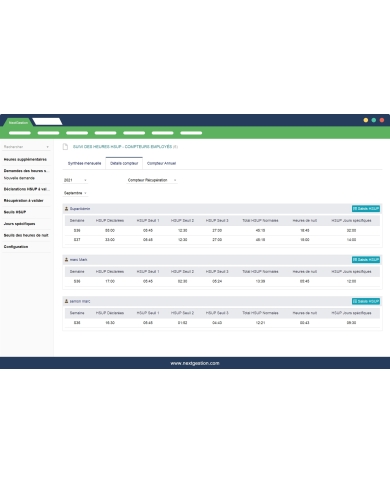390x484 pixels.
Task: Click 33:00 declared hours in SuperAdmin S37 row
Action: [x=110, y=240]
